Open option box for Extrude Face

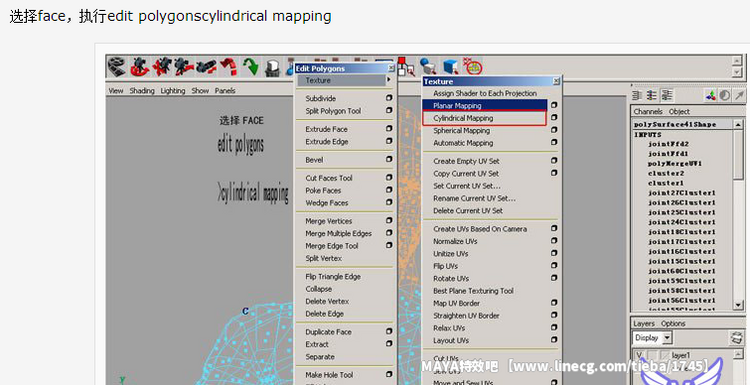coord(389,128)
